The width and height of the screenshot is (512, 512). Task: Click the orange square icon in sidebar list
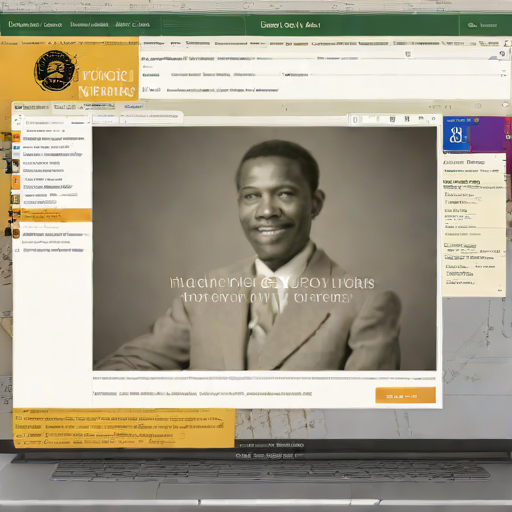click(x=16, y=182)
